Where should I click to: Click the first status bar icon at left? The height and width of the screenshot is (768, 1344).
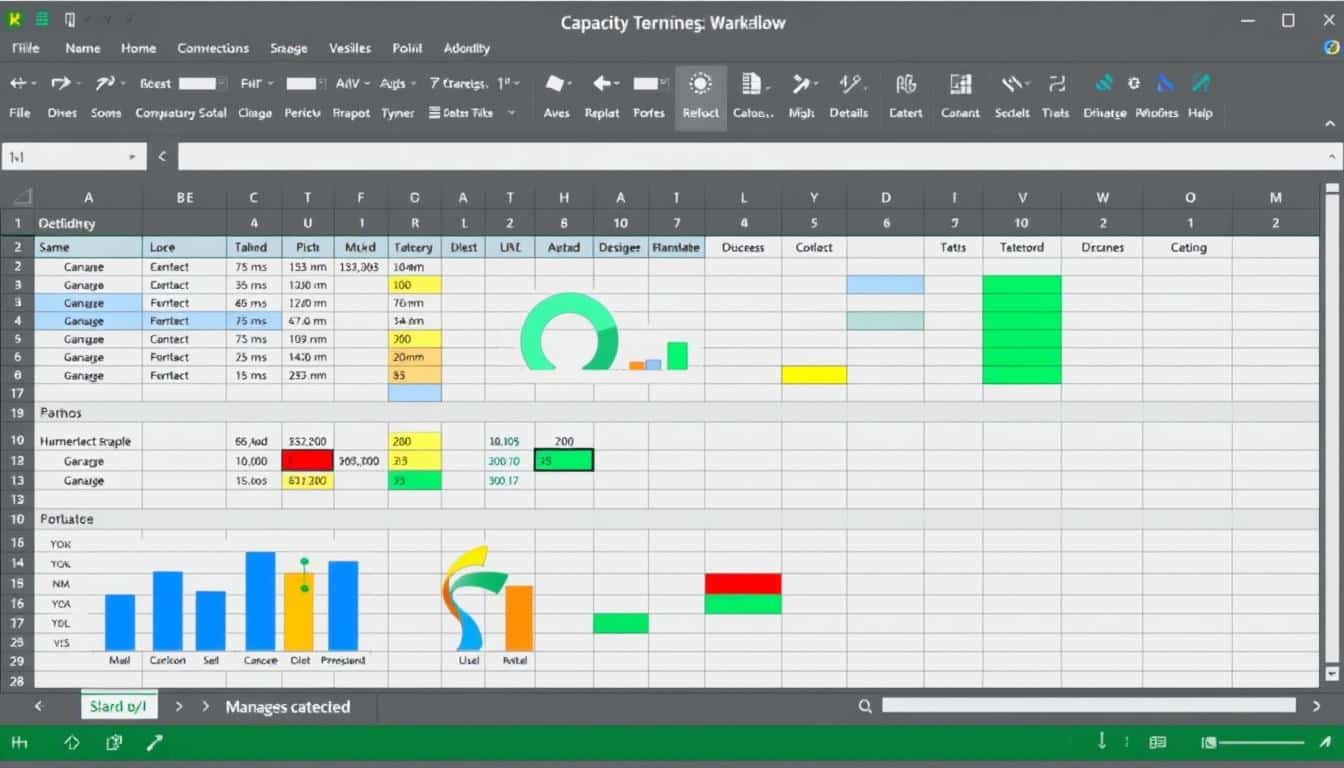tap(19, 743)
